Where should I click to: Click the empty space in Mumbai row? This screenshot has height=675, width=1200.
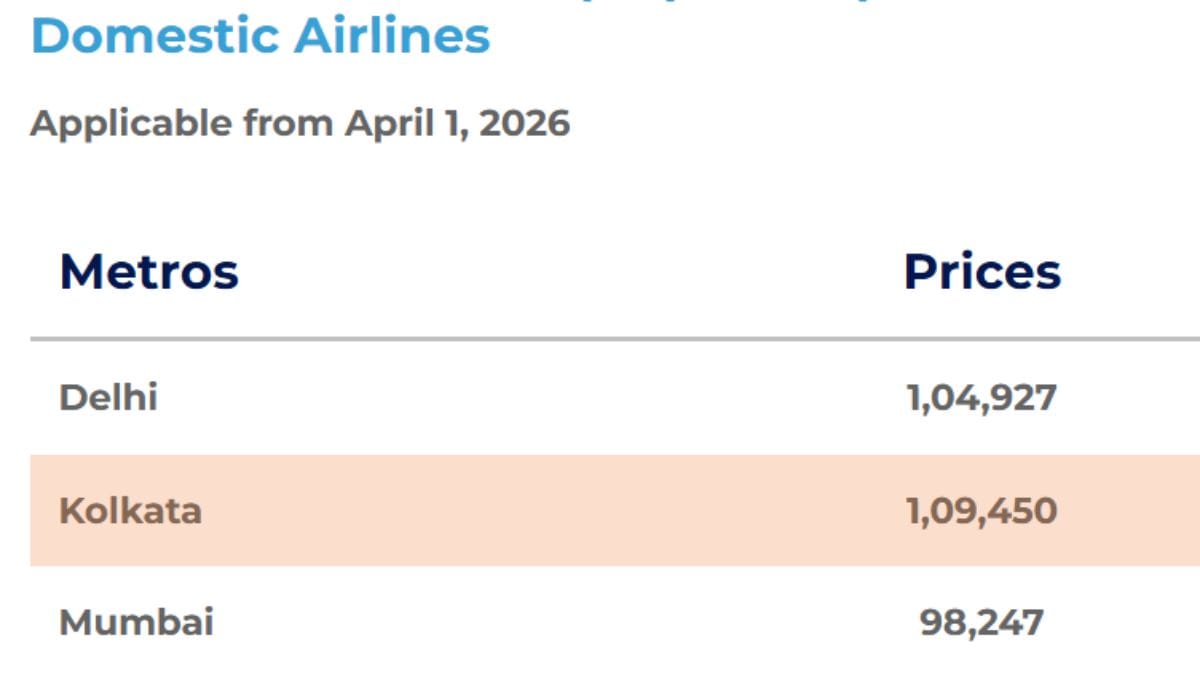click(x=550, y=623)
